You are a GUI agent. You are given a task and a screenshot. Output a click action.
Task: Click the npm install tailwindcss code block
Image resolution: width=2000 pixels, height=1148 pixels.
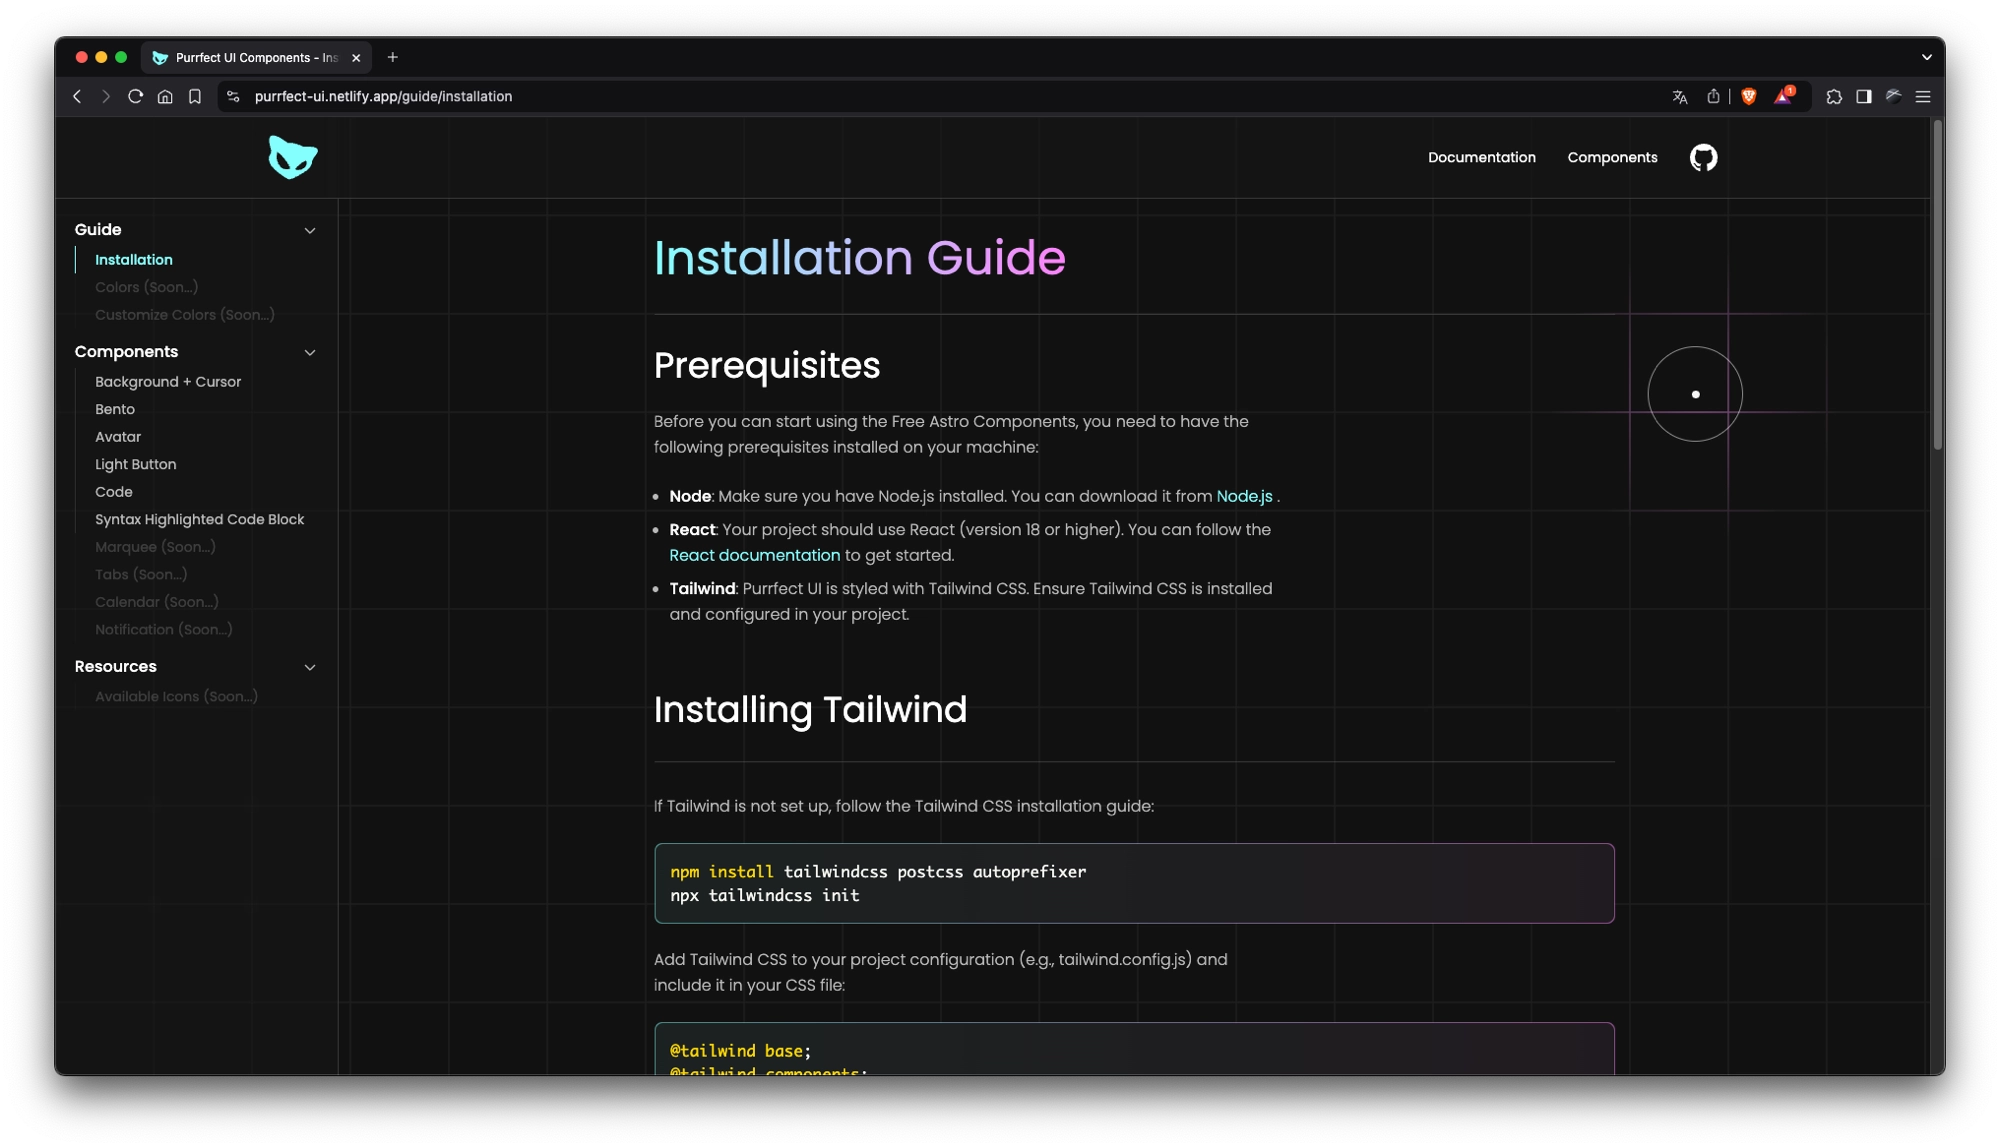point(1134,883)
